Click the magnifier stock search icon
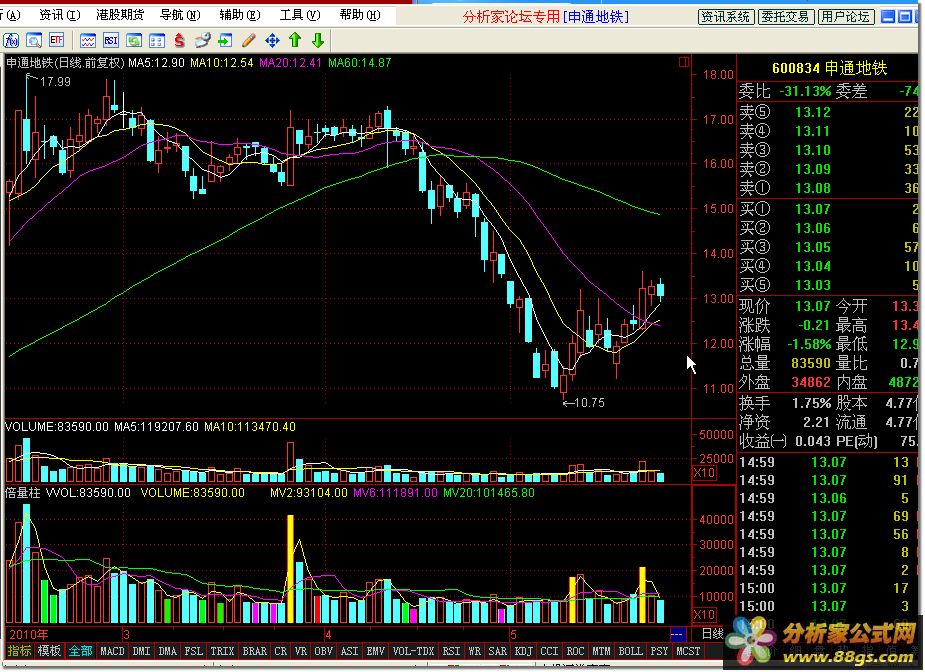Image resolution: width=925 pixels, height=672 pixels. pos(34,40)
